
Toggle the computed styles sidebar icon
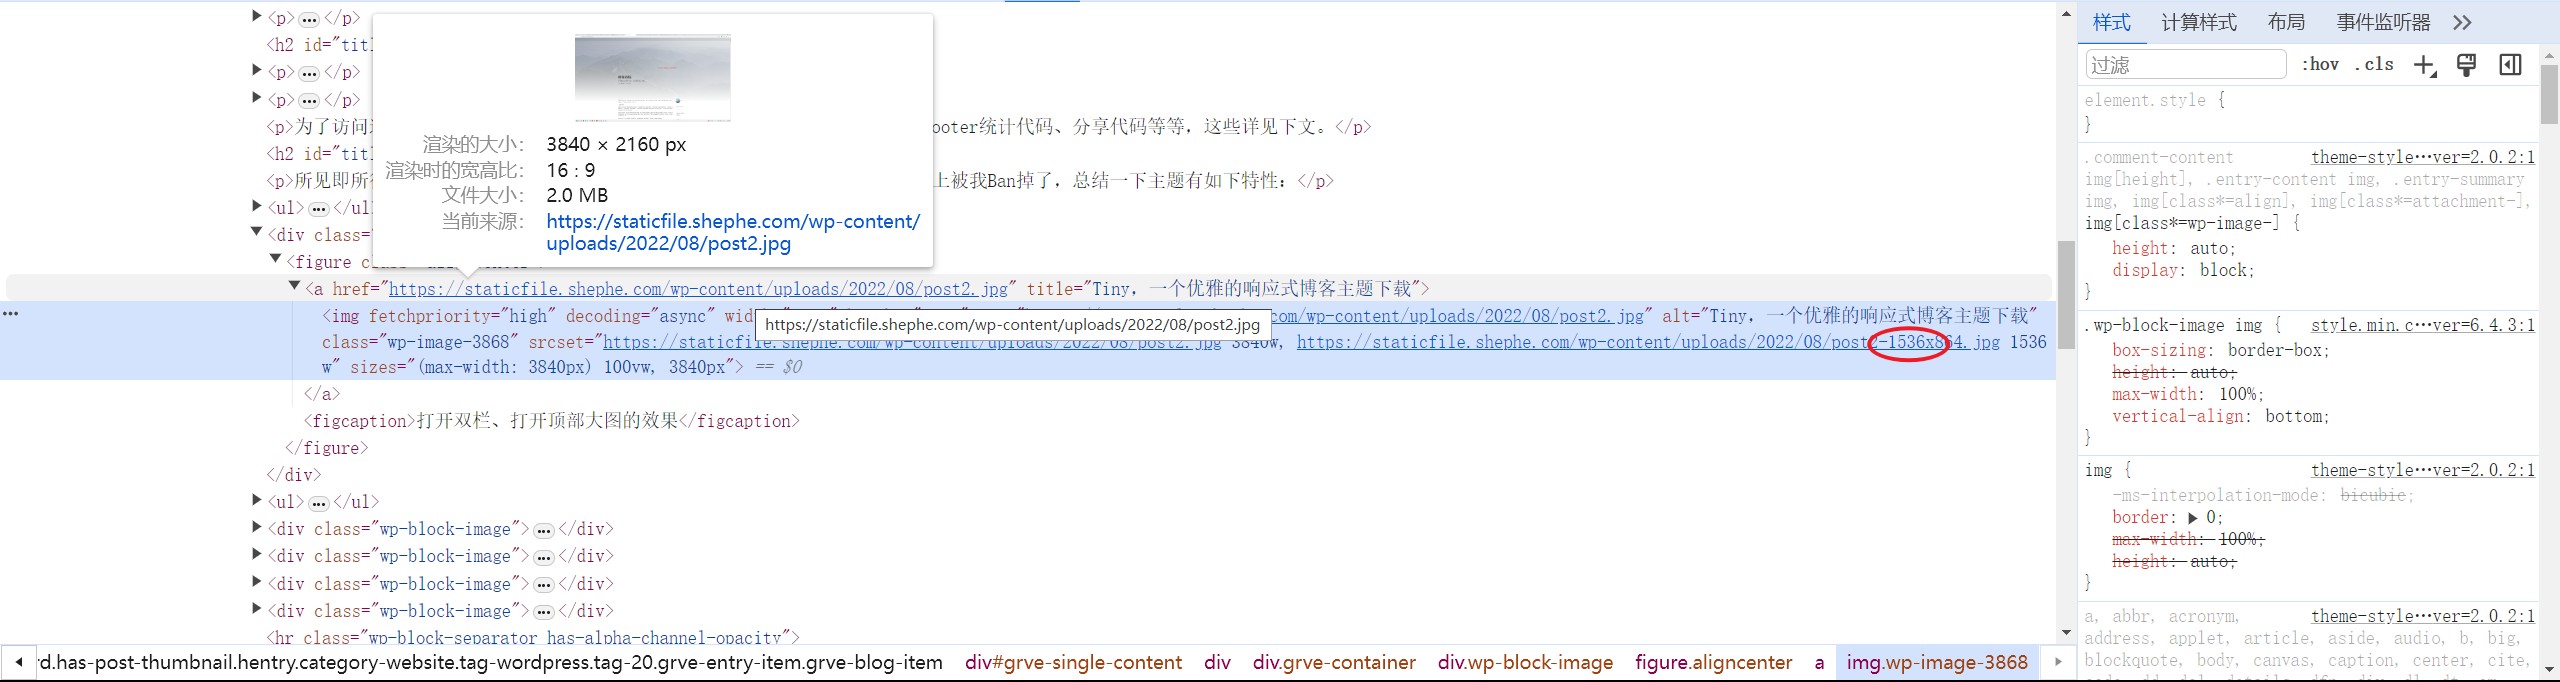(2510, 66)
